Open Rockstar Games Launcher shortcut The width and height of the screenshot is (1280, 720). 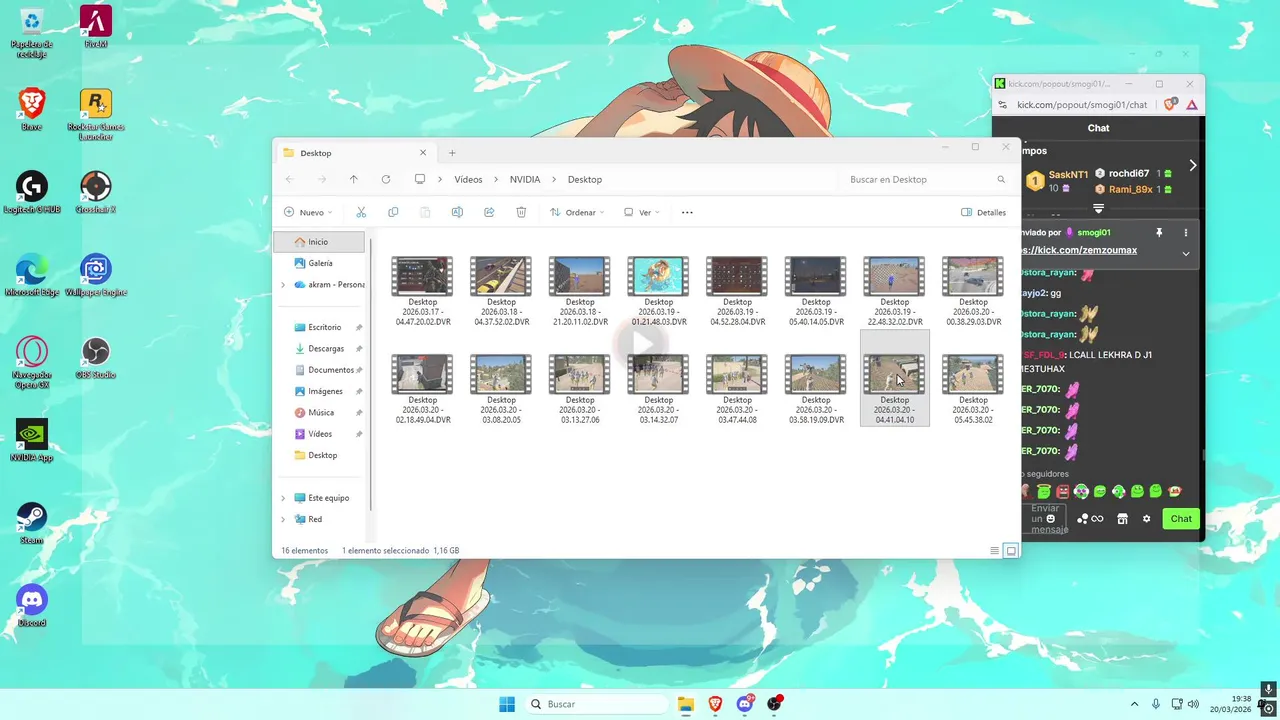pyautogui.click(x=96, y=114)
